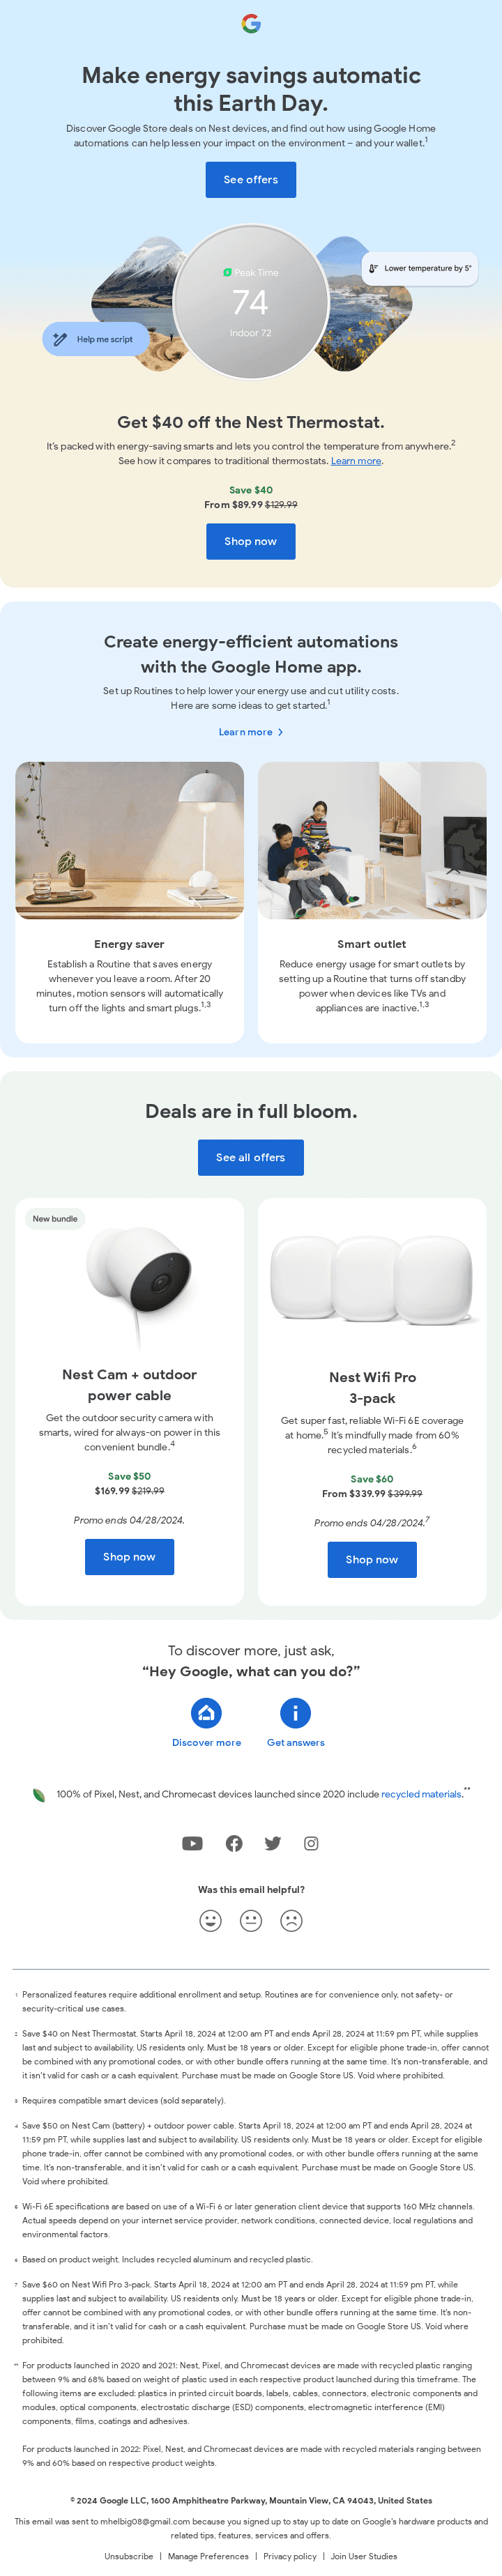Image resolution: width=502 pixels, height=2576 pixels.
Task: Open the Facebook social icon
Action: click(x=233, y=1843)
